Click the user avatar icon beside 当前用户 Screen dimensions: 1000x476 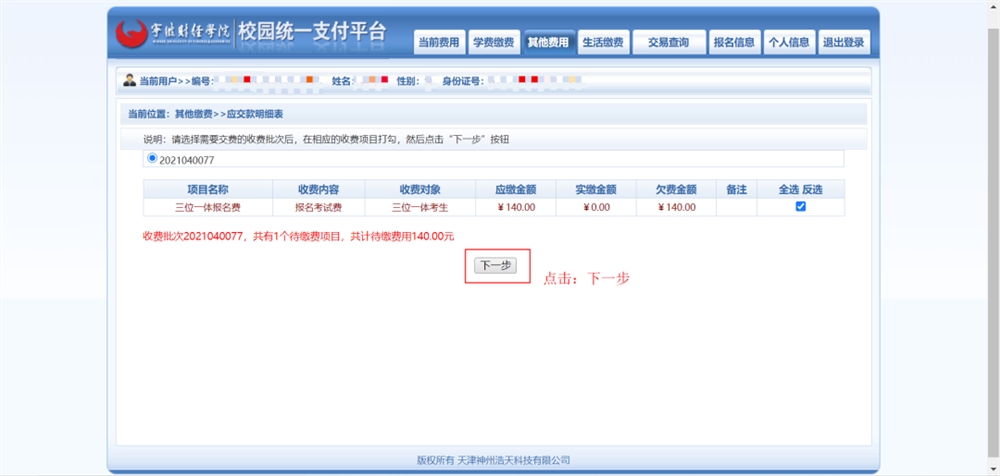[x=129, y=80]
